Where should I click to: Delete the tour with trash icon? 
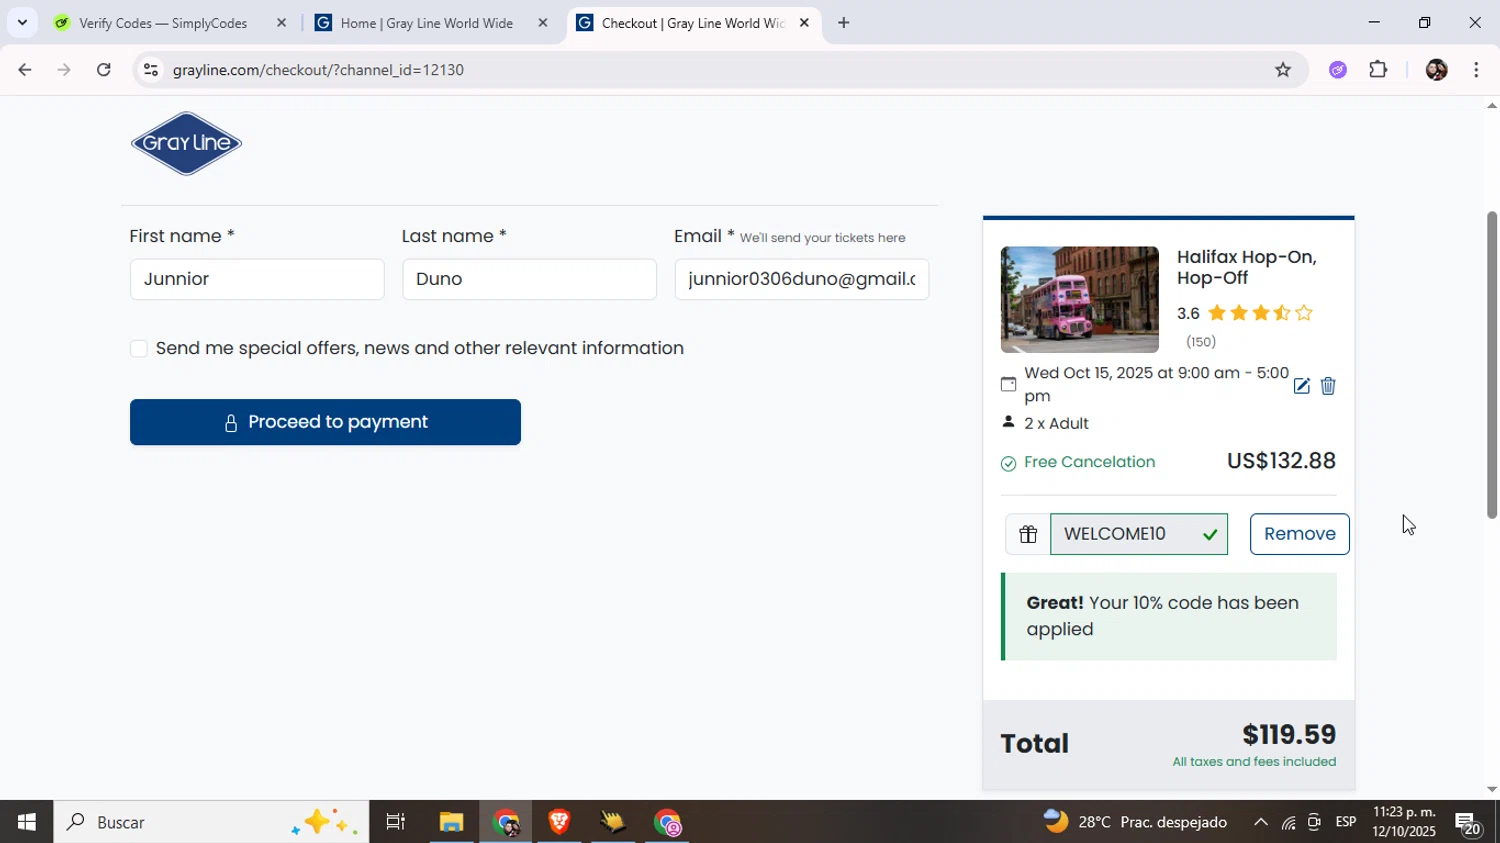click(1328, 386)
